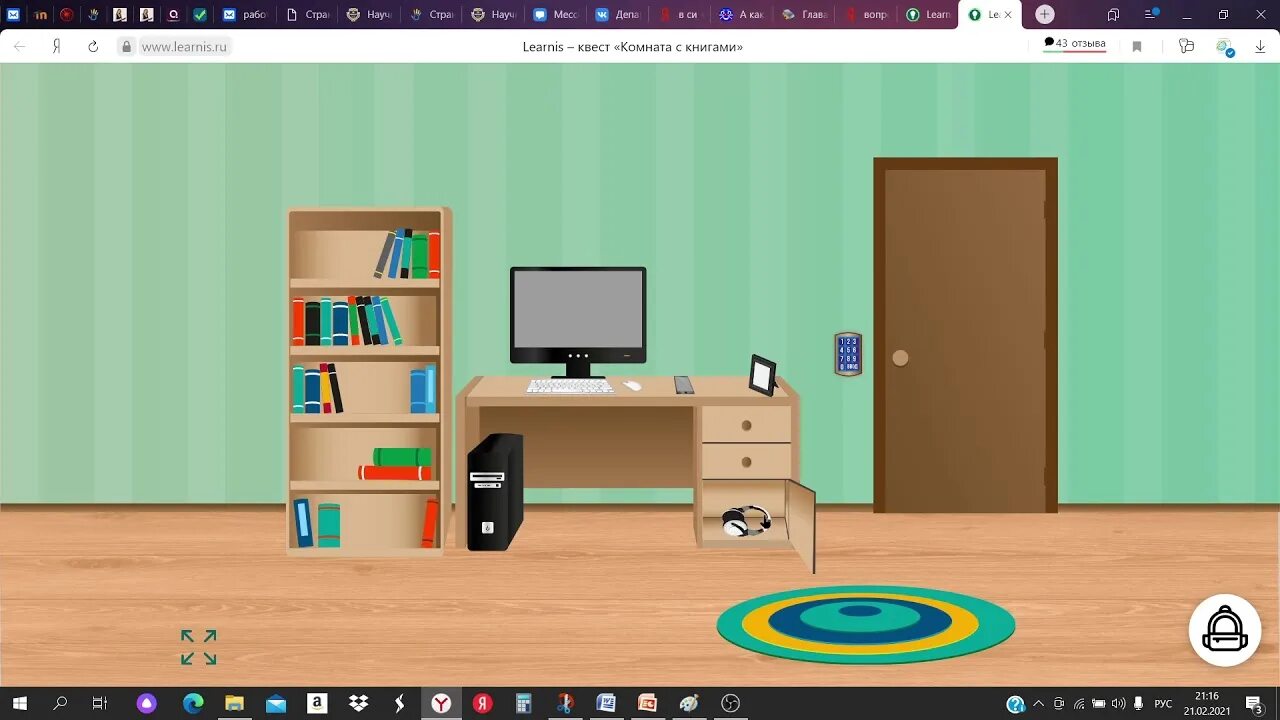Open the РУС language switcher
This screenshot has height=720, width=1280.
(1163, 704)
